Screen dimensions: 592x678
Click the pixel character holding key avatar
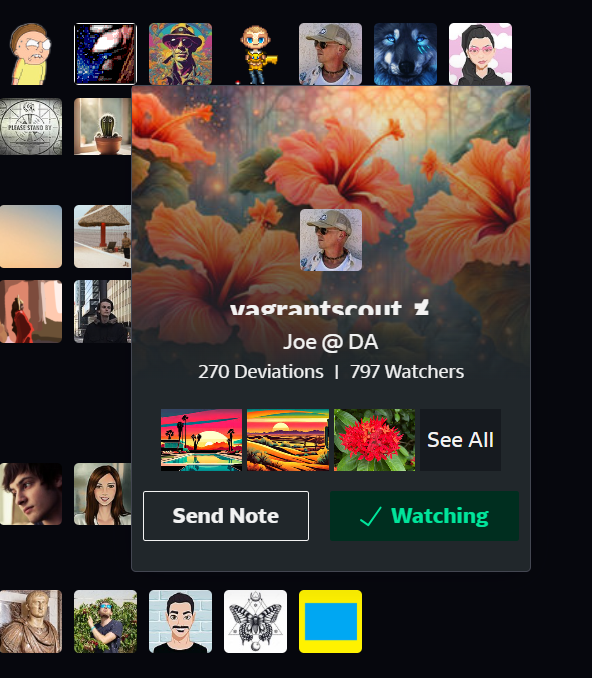coord(256,54)
